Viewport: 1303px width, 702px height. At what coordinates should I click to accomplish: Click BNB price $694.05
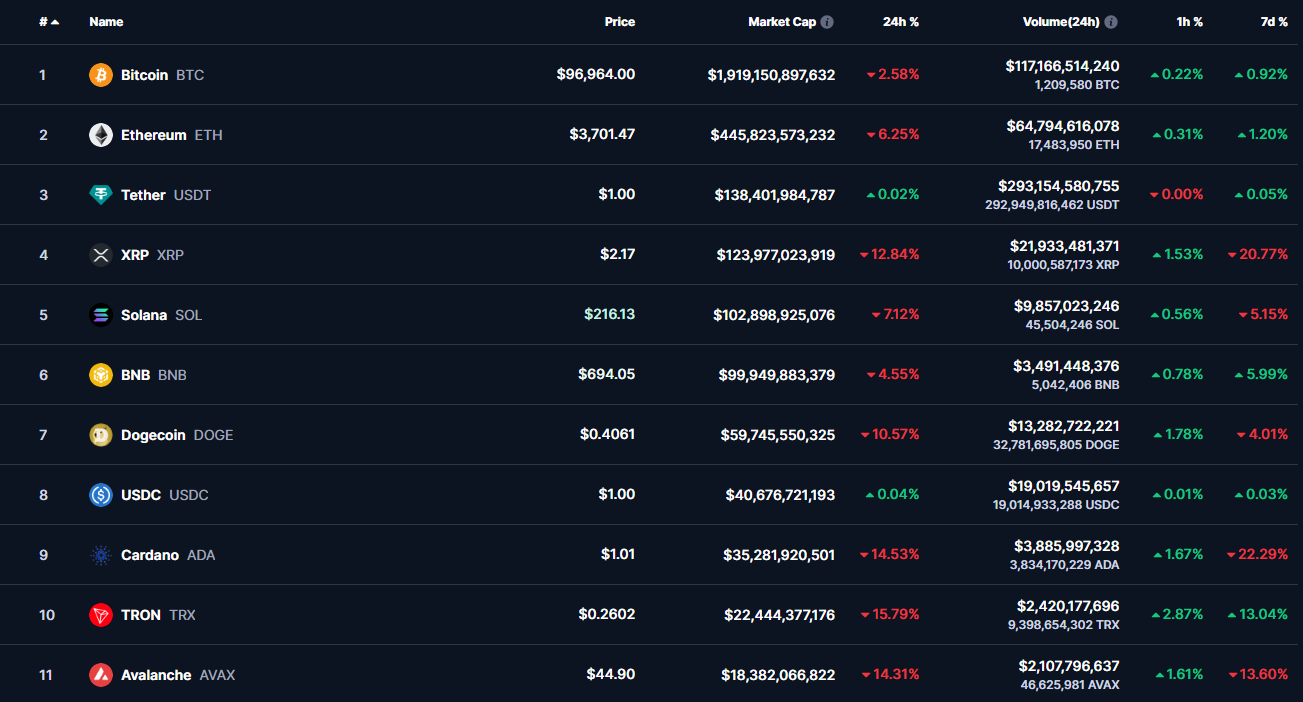(607, 374)
